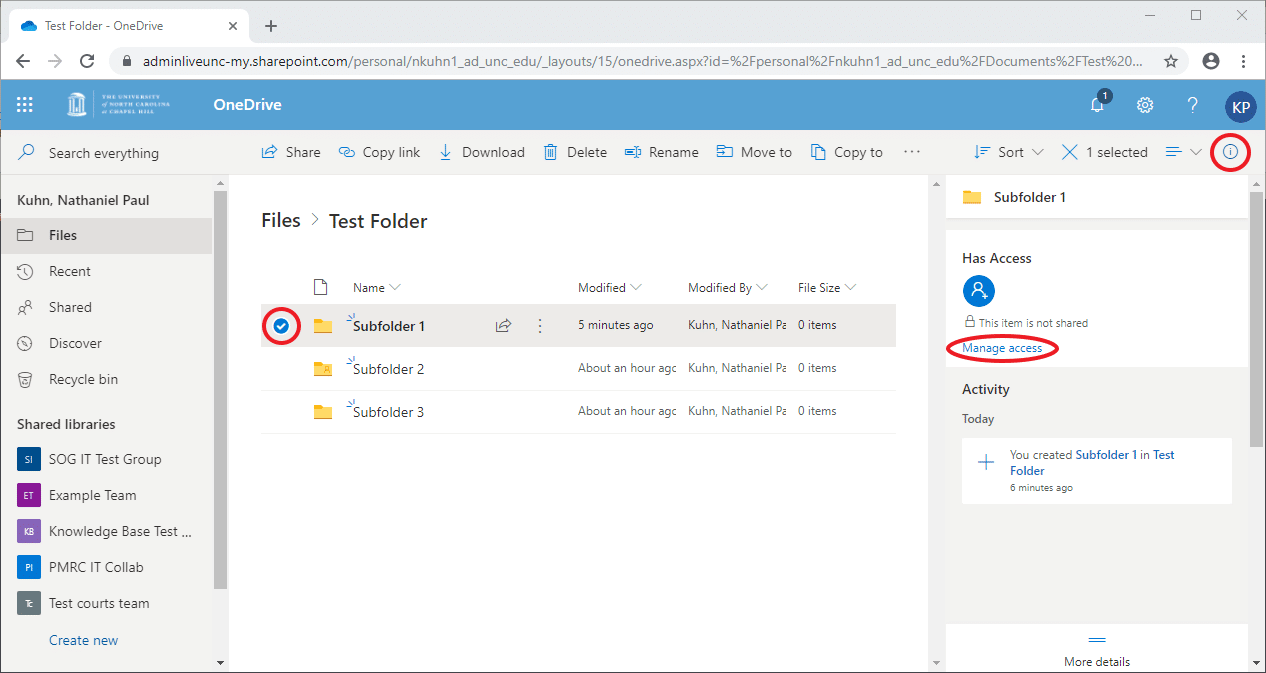This screenshot has width=1266, height=673.
Task: Click the help question mark icon
Action: click(1192, 105)
